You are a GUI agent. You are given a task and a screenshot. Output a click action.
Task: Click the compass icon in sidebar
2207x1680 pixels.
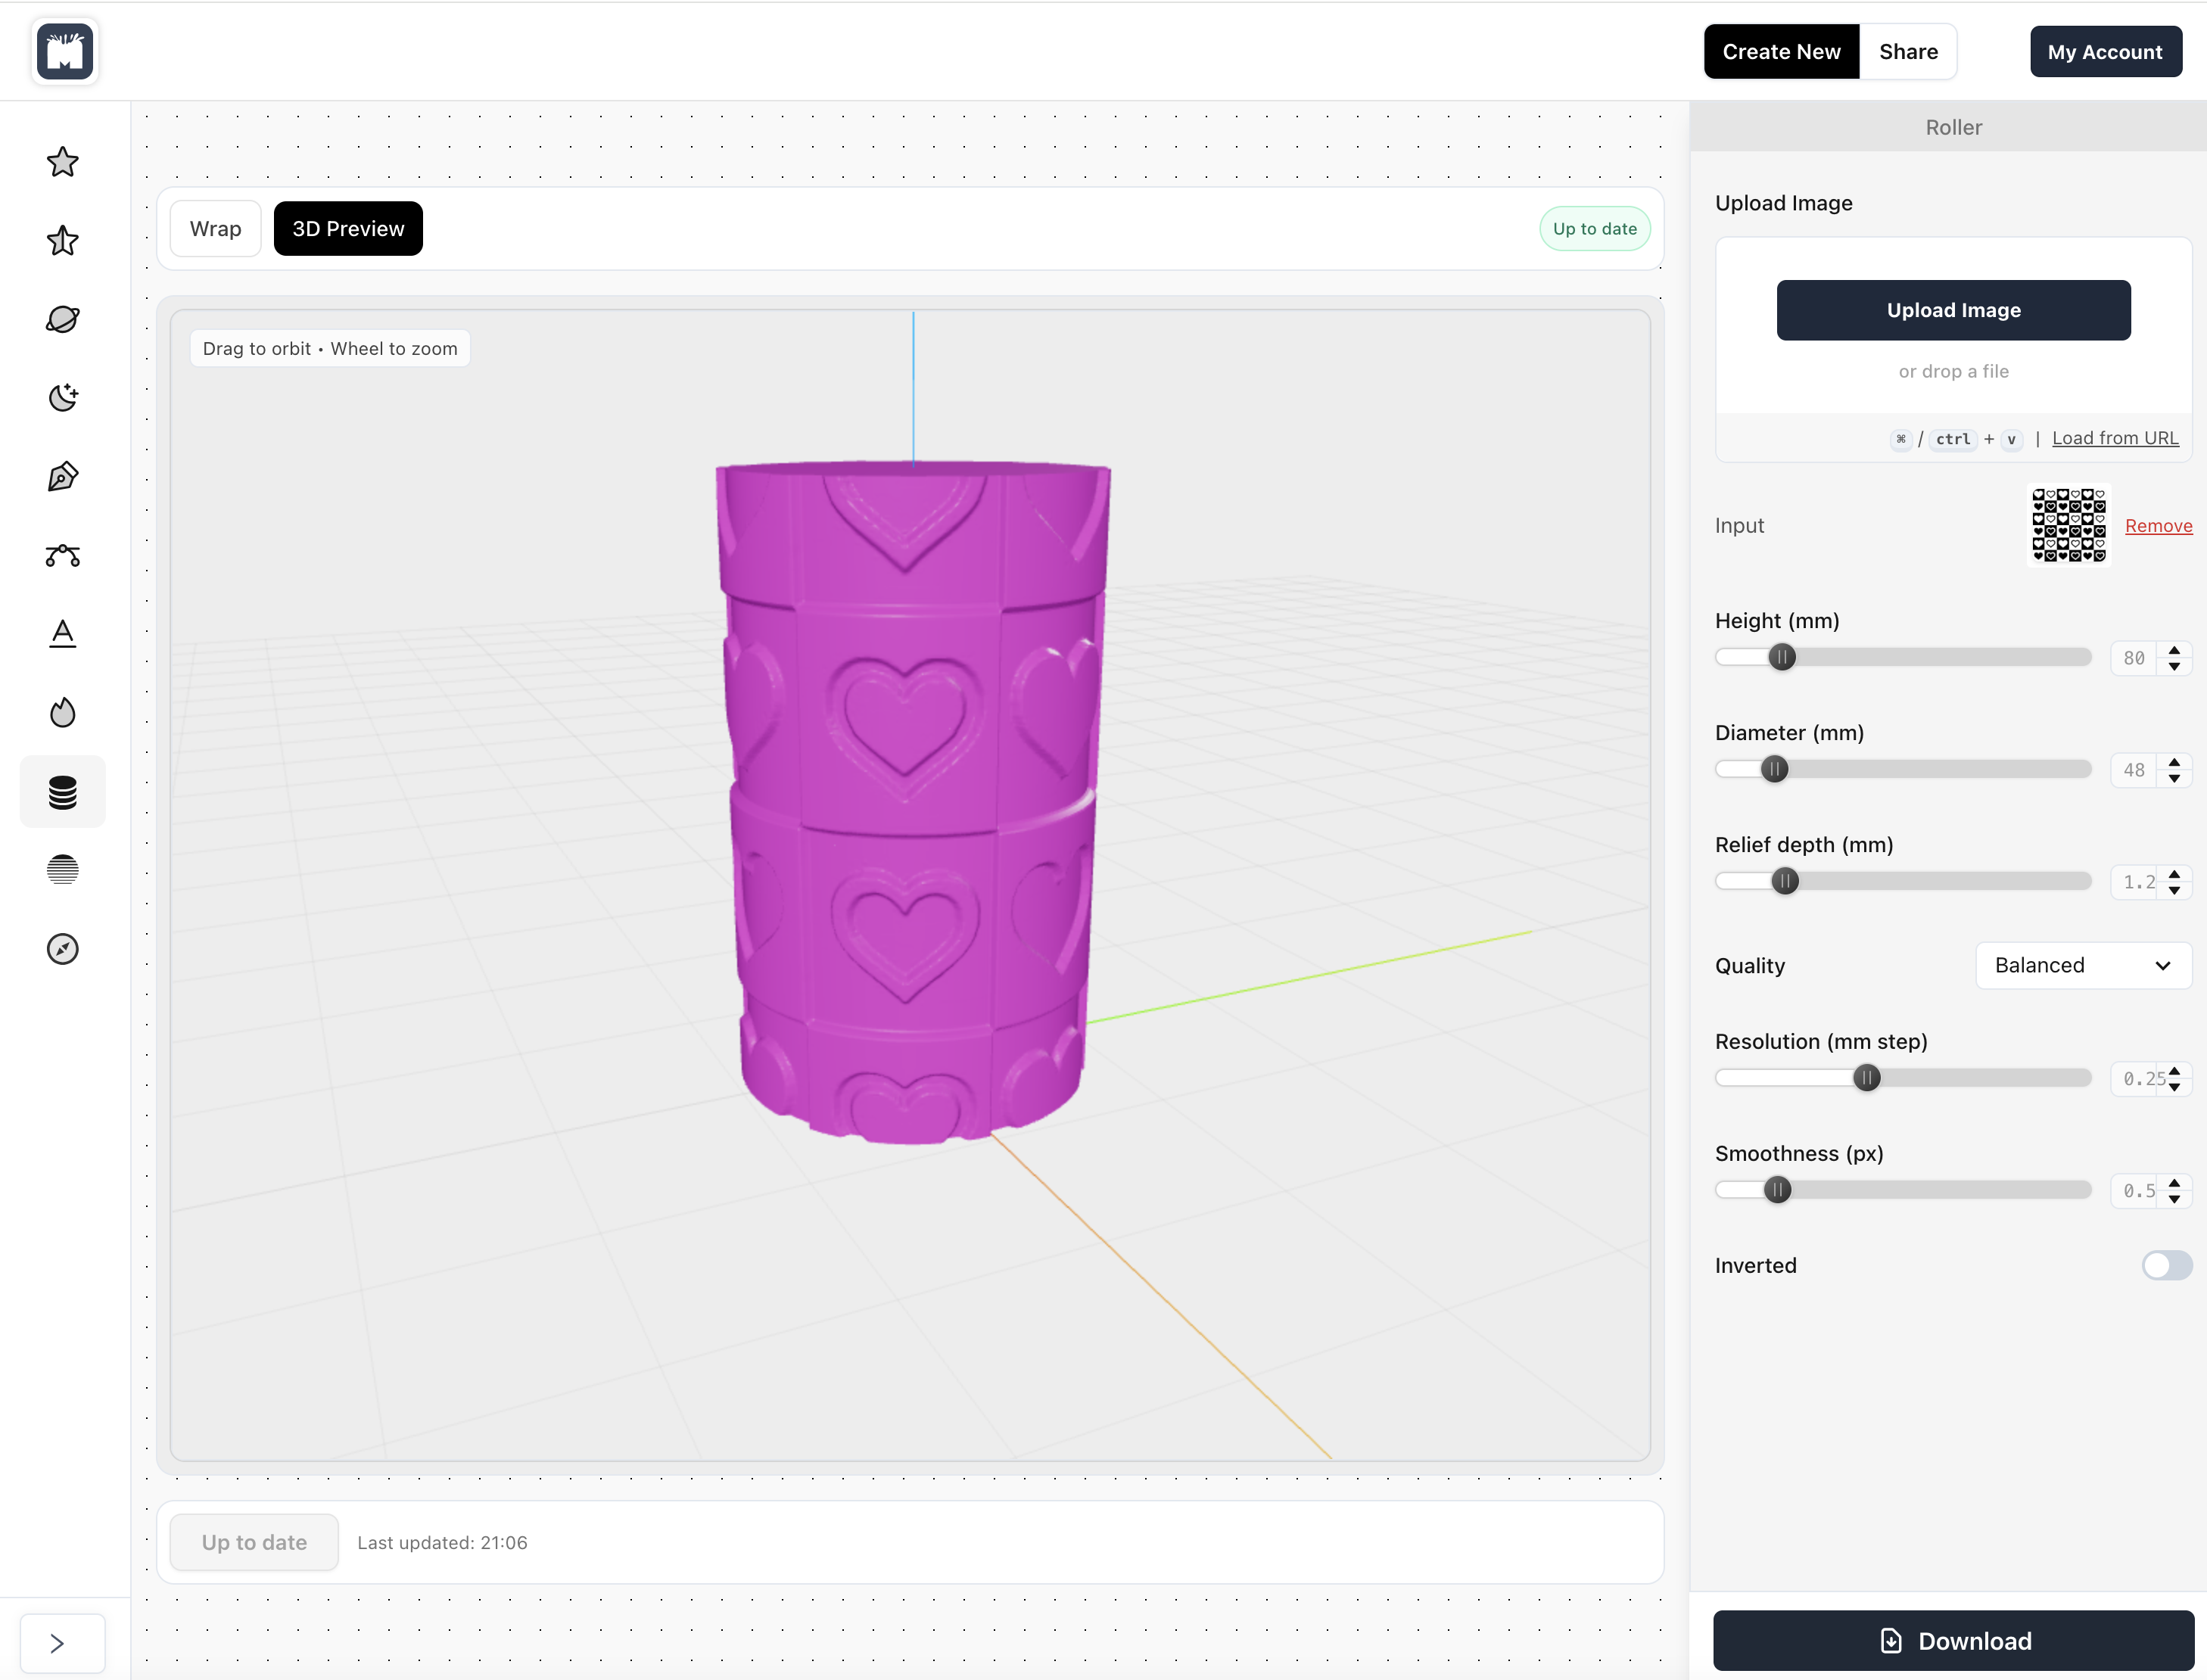(63, 948)
